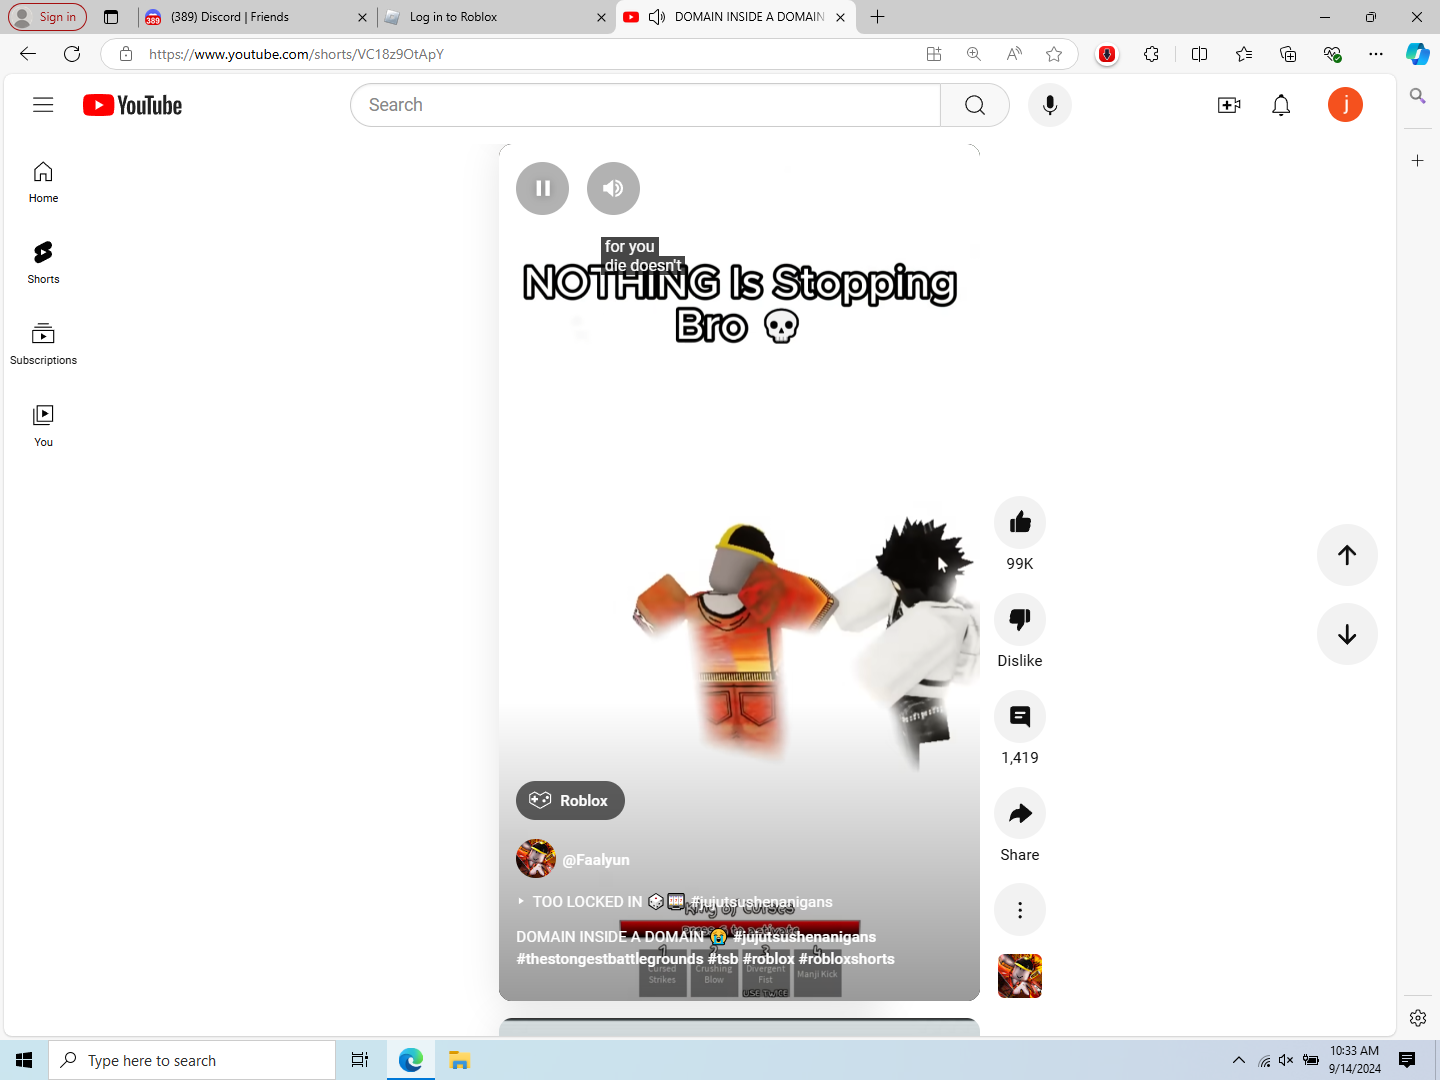Open the three-dot more actions menu
Screen dimensions: 1440x1080
[x=1020, y=910]
